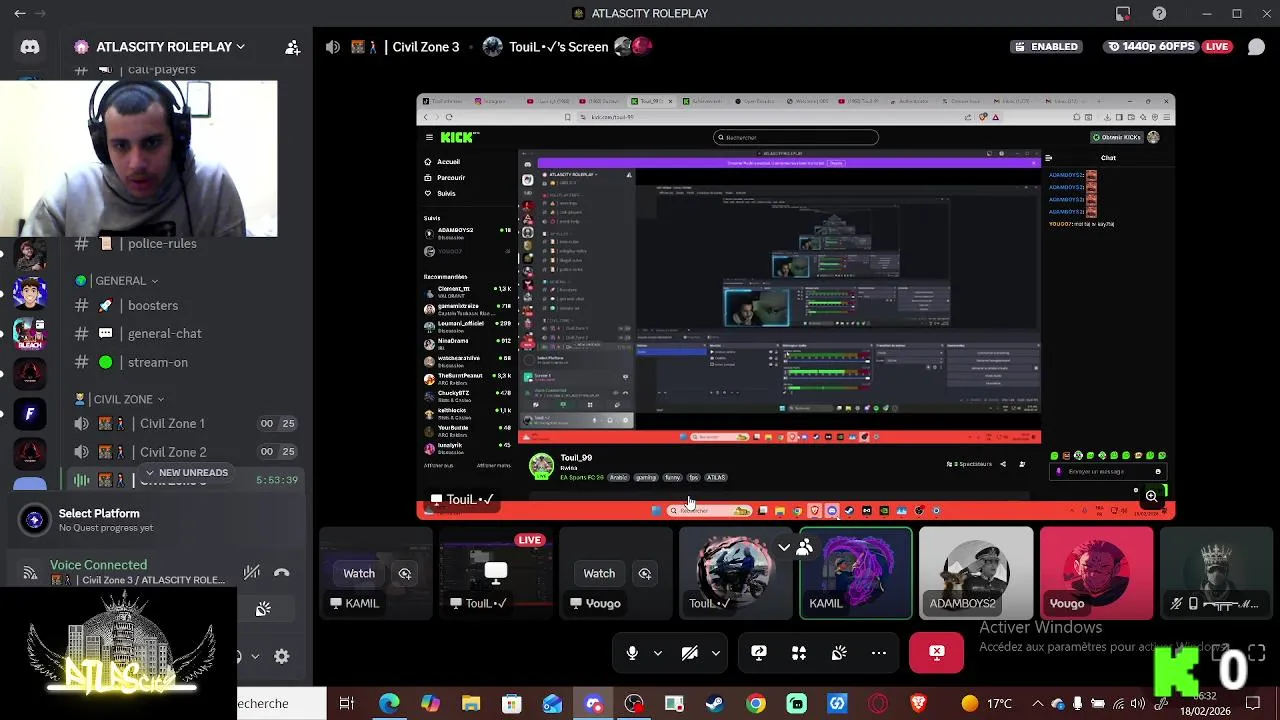Open the stream-on channel
The height and width of the screenshot is (720, 1280).
click(x=157, y=362)
